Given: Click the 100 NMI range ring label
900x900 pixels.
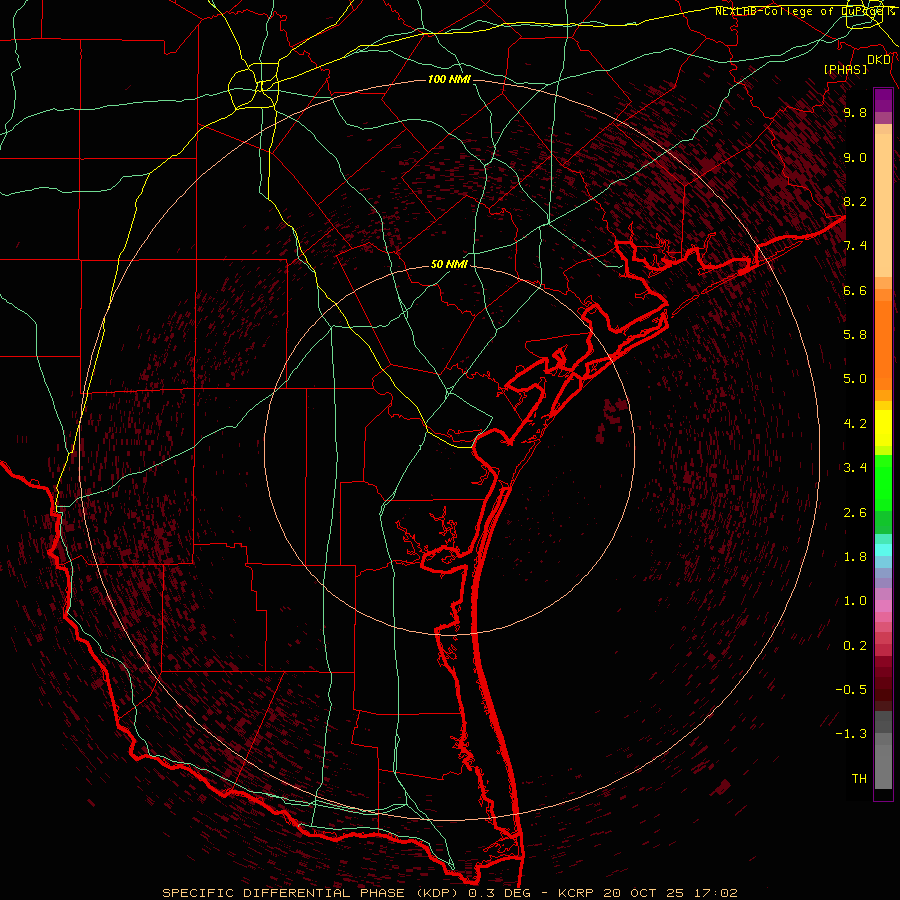Looking at the screenshot, I should [449, 79].
